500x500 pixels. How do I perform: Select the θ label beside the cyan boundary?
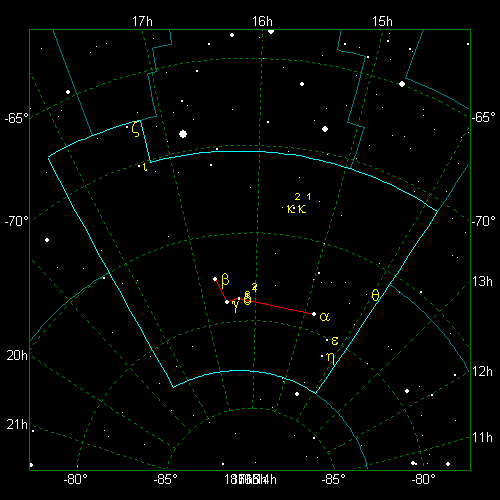[x=375, y=295]
